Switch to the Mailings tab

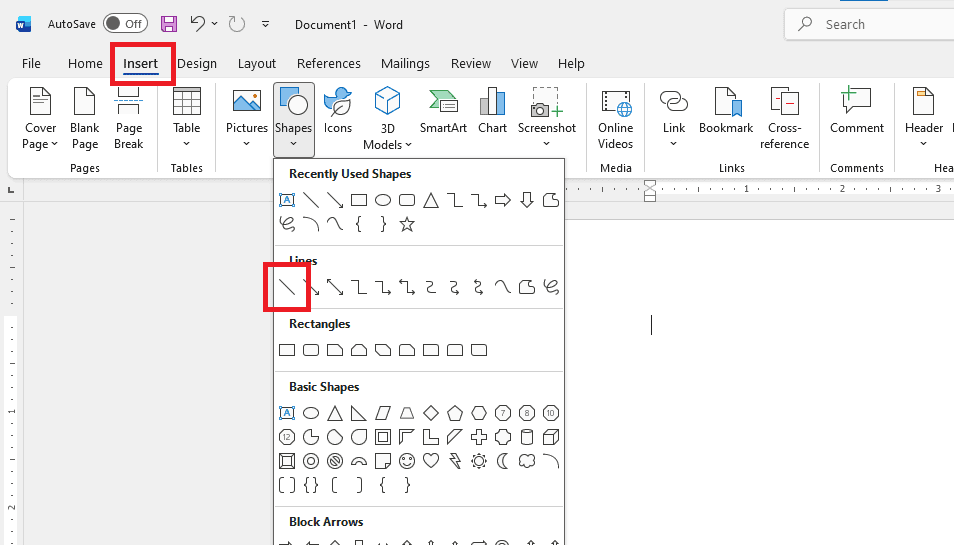[405, 63]
